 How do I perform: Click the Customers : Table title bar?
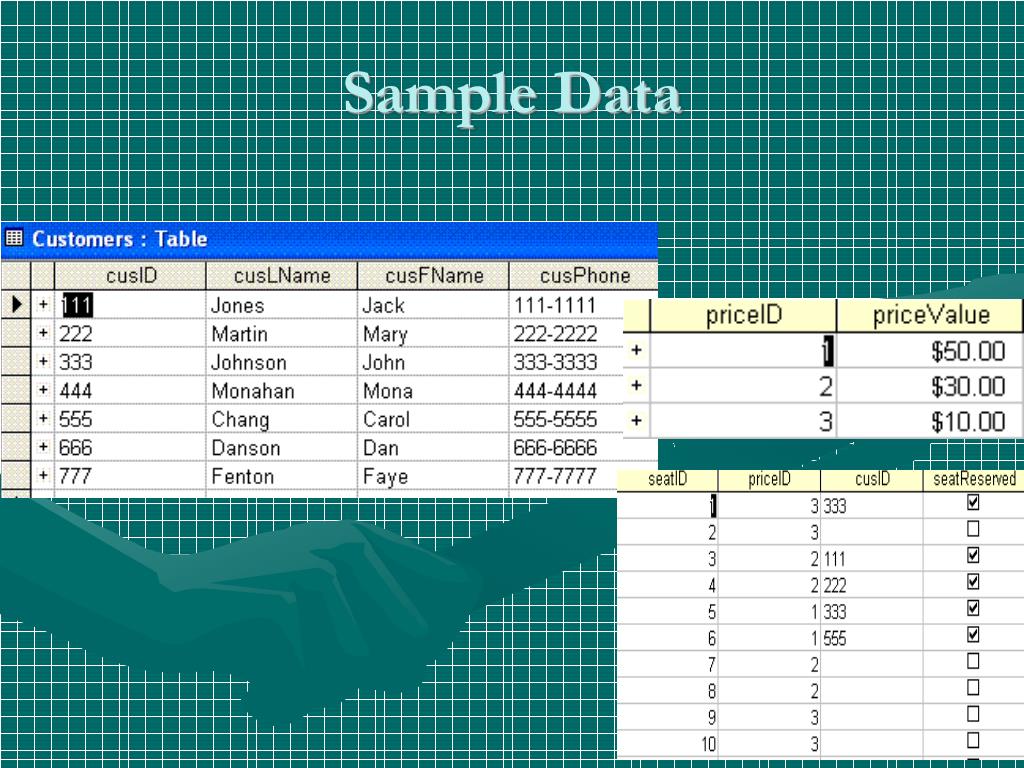coord(329,238)
